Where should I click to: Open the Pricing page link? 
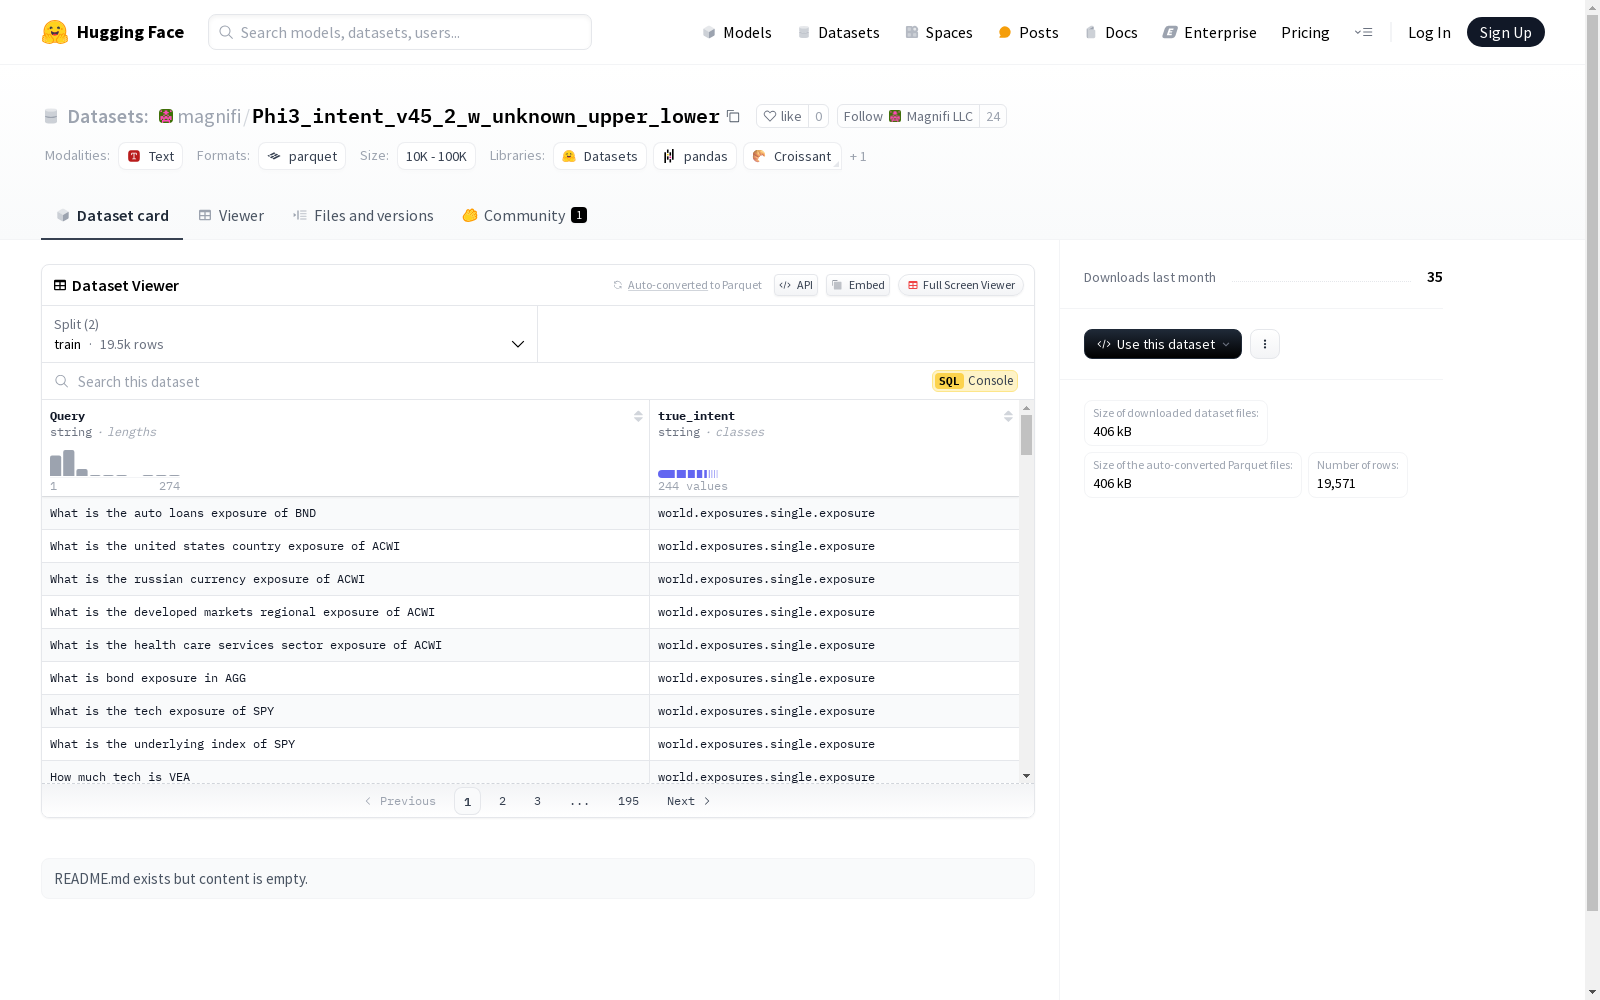point(1305,32)
